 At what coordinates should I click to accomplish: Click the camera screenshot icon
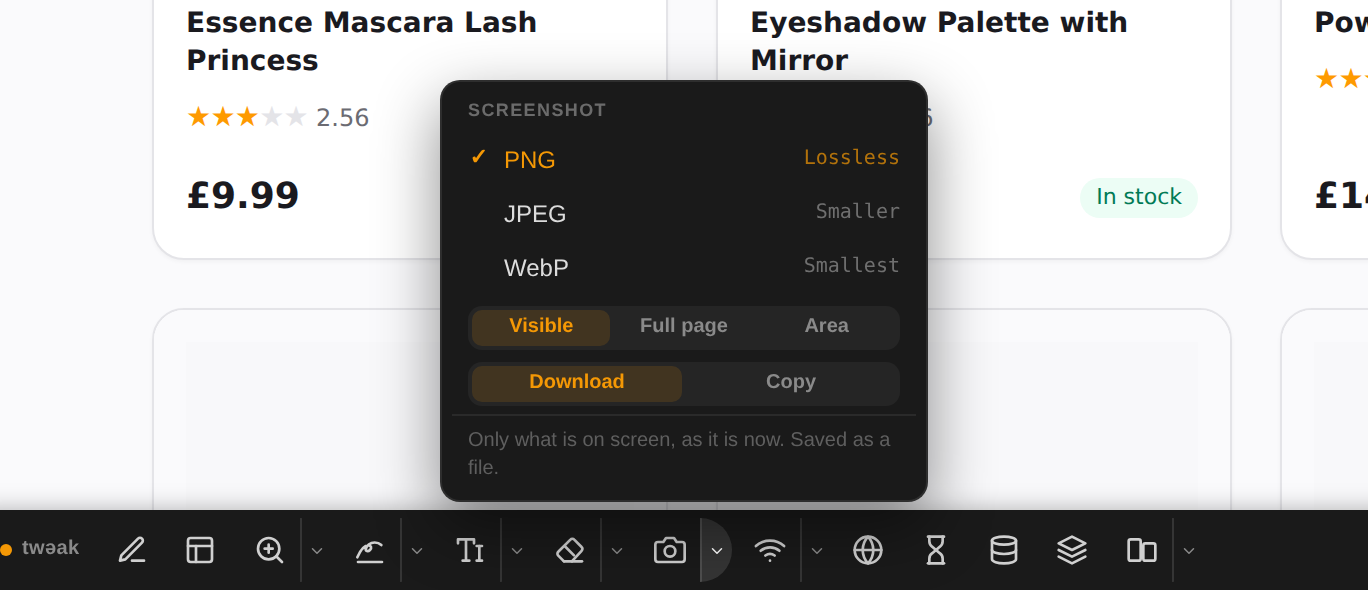click(x=670, y=550)
